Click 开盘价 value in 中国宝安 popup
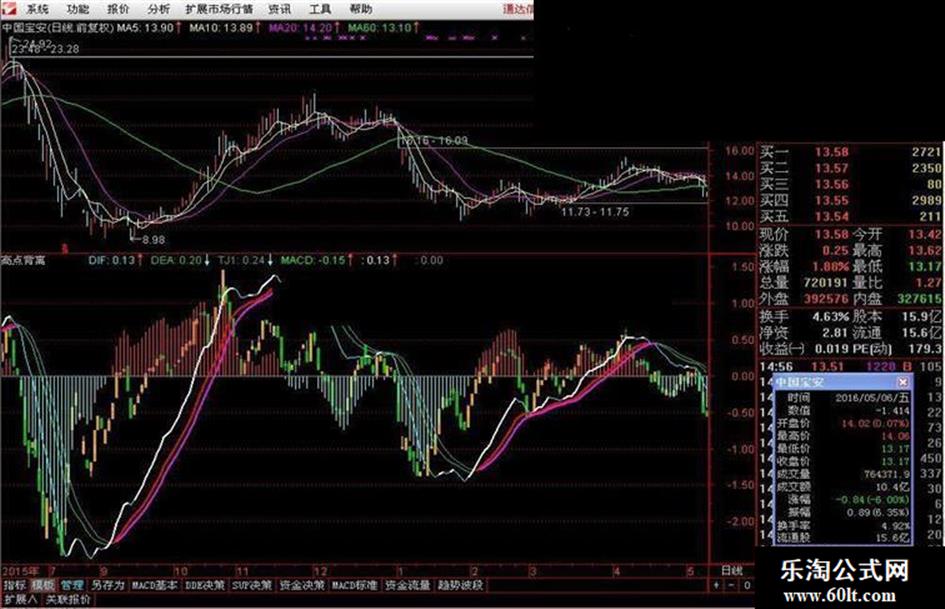Screen dimensions: 945x609 pos(875,423)
